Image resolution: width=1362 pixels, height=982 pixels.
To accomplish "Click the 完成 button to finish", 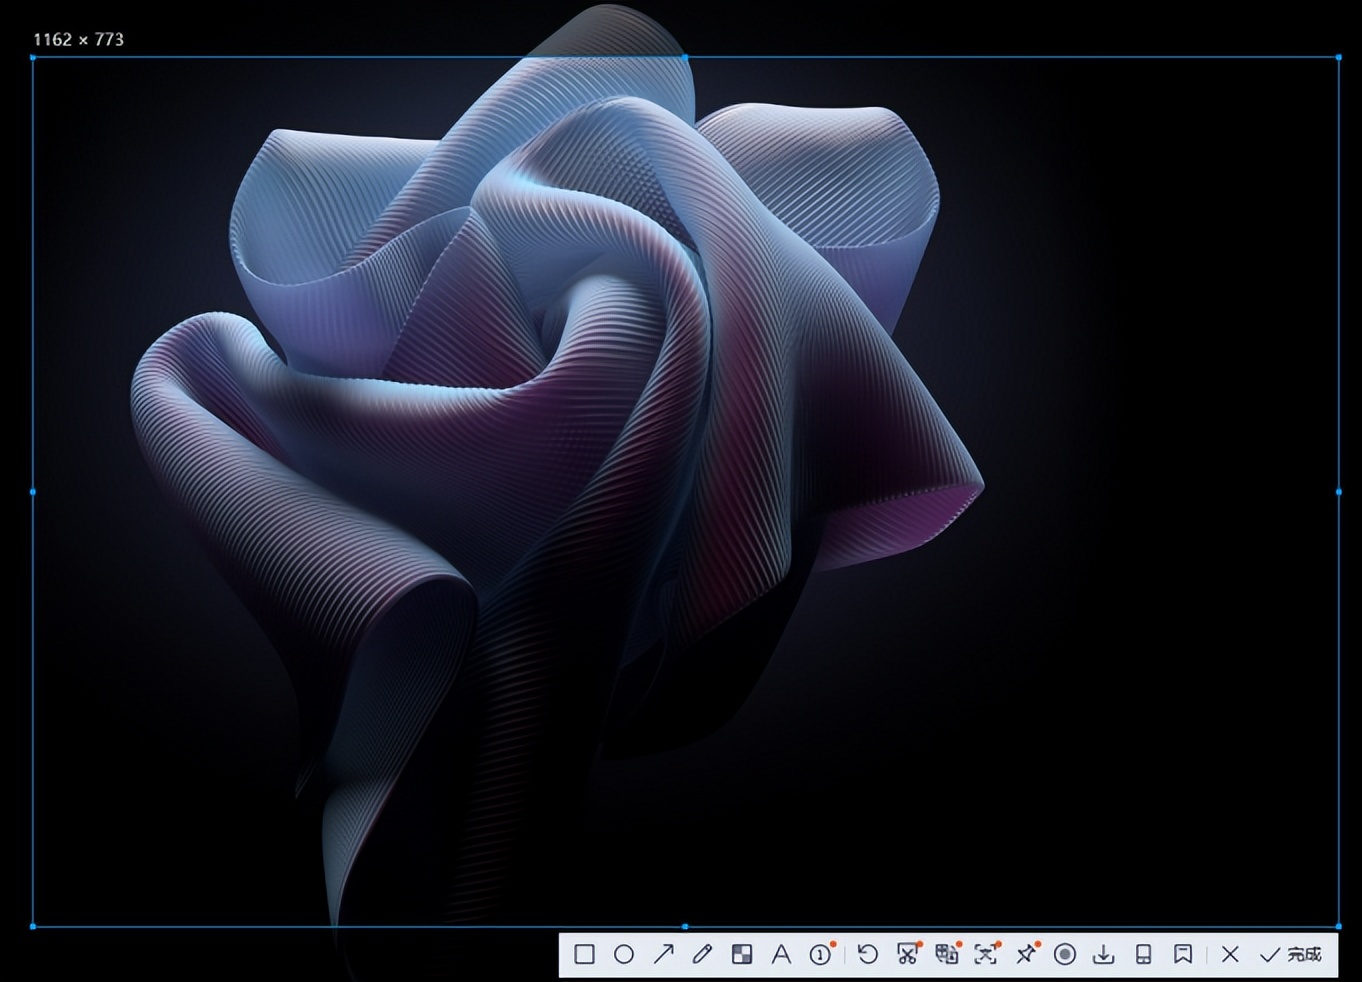I will click(1291, 955).
